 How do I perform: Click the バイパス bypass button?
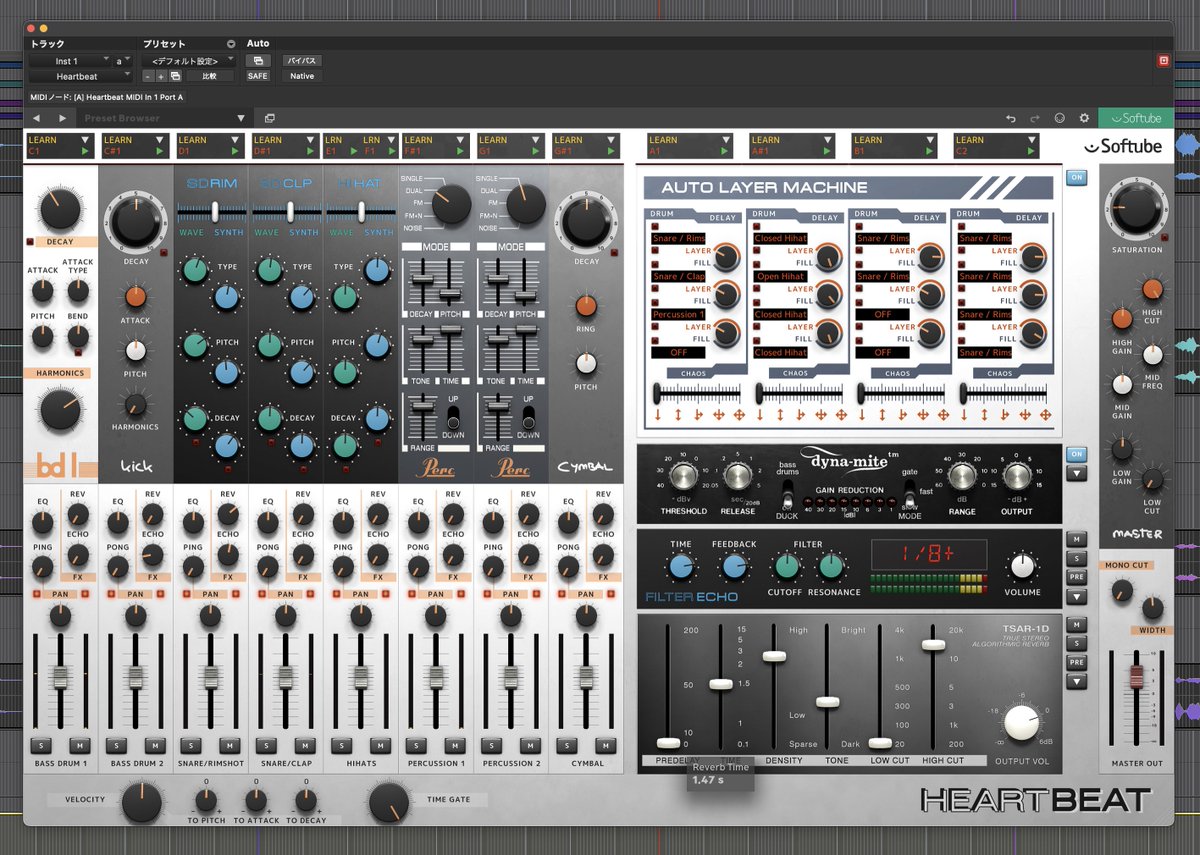(301, 61)
